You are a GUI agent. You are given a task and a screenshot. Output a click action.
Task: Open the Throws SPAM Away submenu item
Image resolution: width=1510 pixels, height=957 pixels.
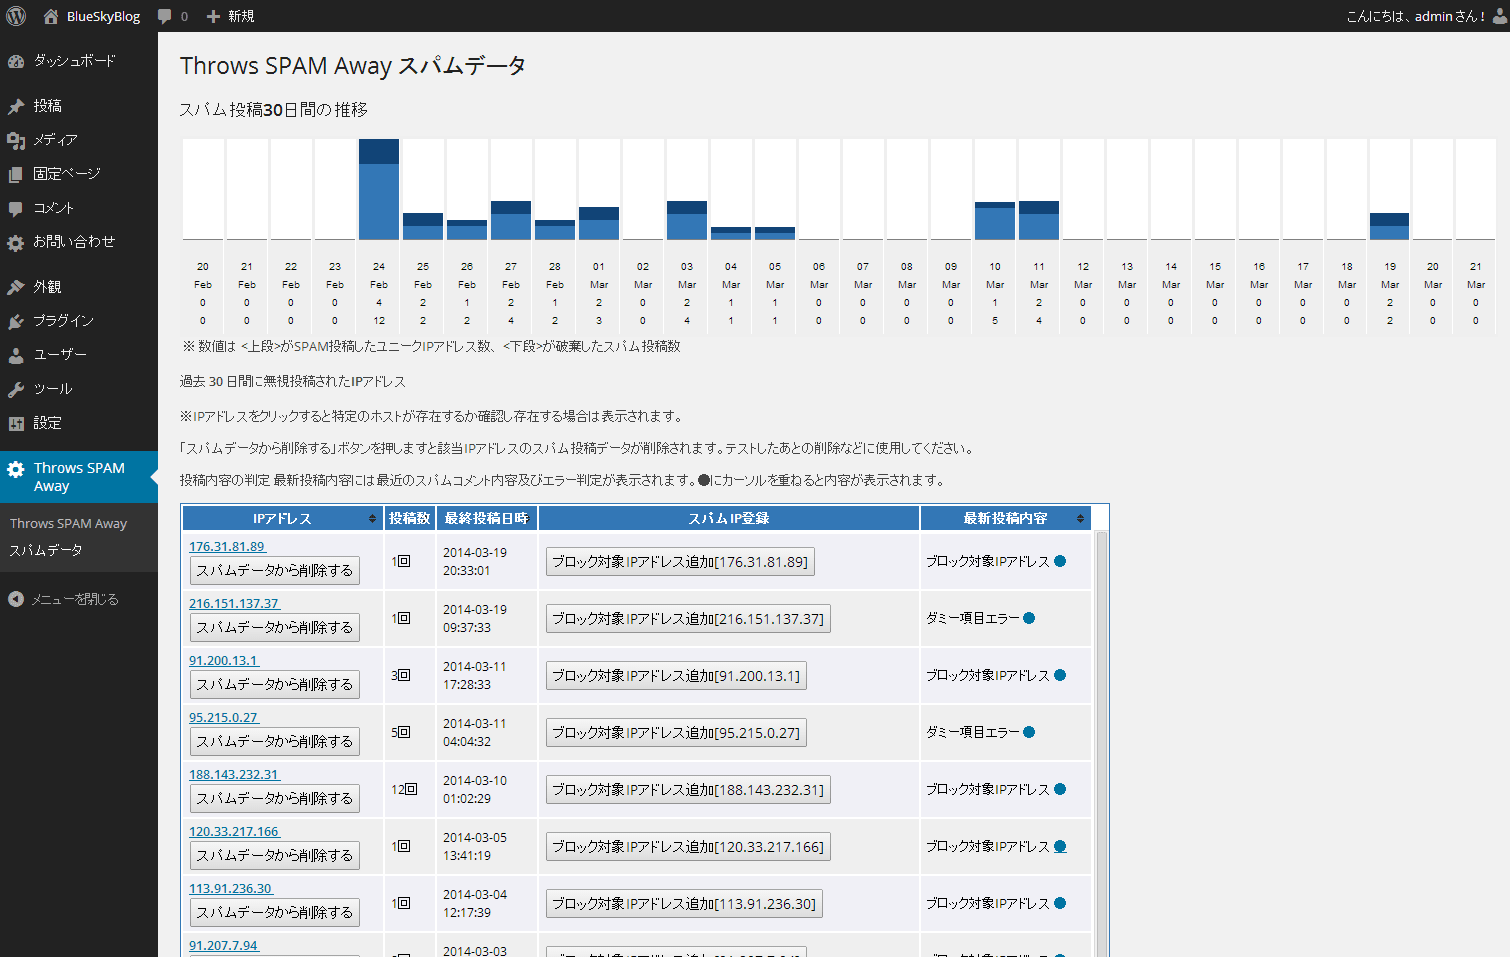[x=68, y=524]
